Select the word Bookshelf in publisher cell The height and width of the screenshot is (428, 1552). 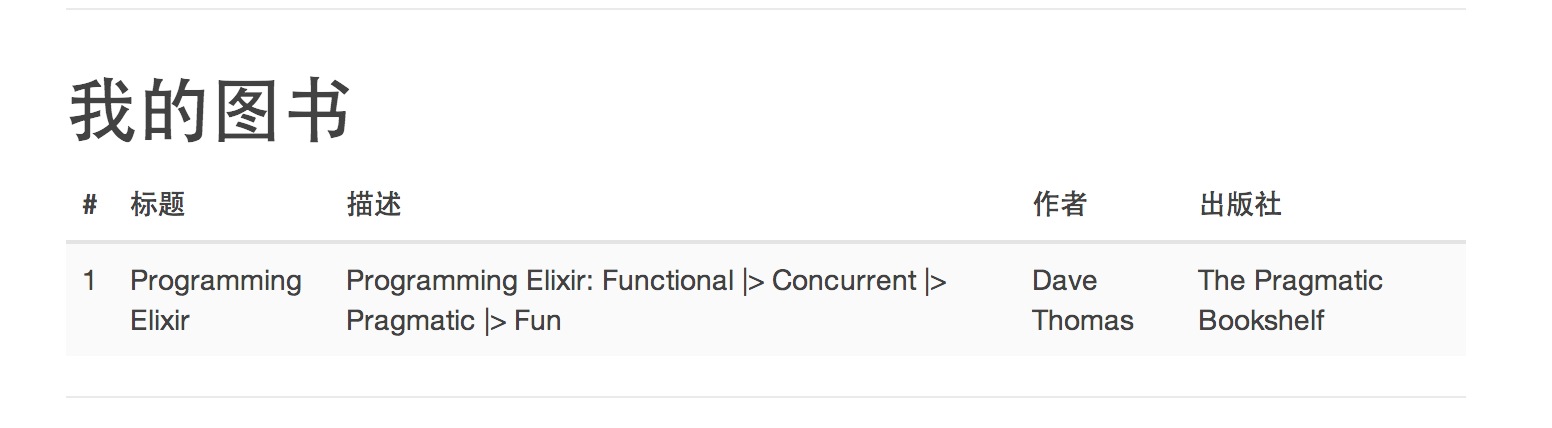pos(1261,321)
